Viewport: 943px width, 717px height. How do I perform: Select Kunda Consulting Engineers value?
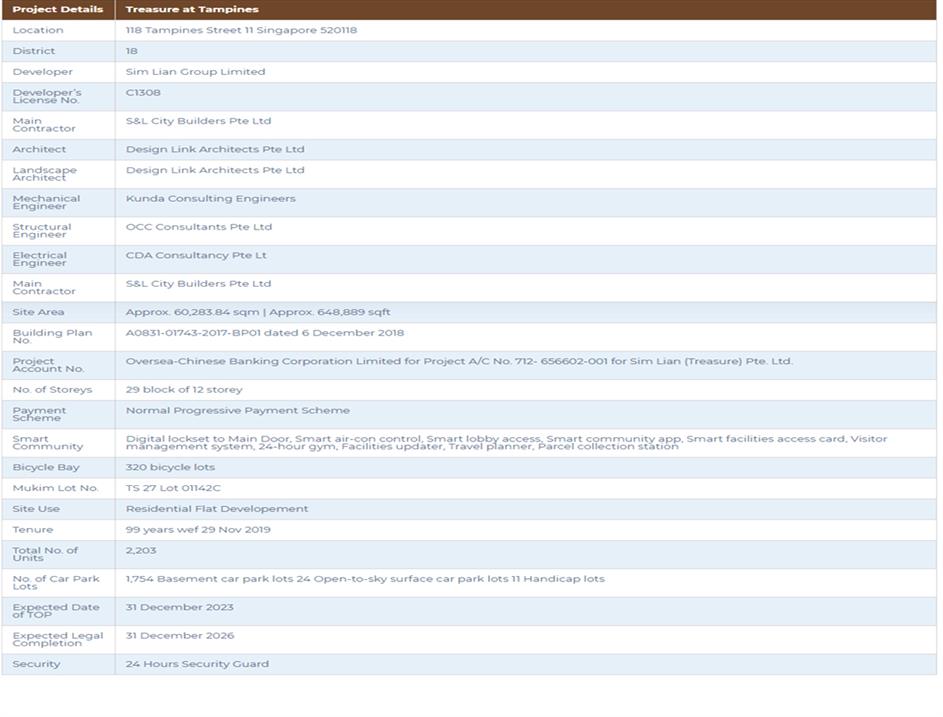coord(210,199)
